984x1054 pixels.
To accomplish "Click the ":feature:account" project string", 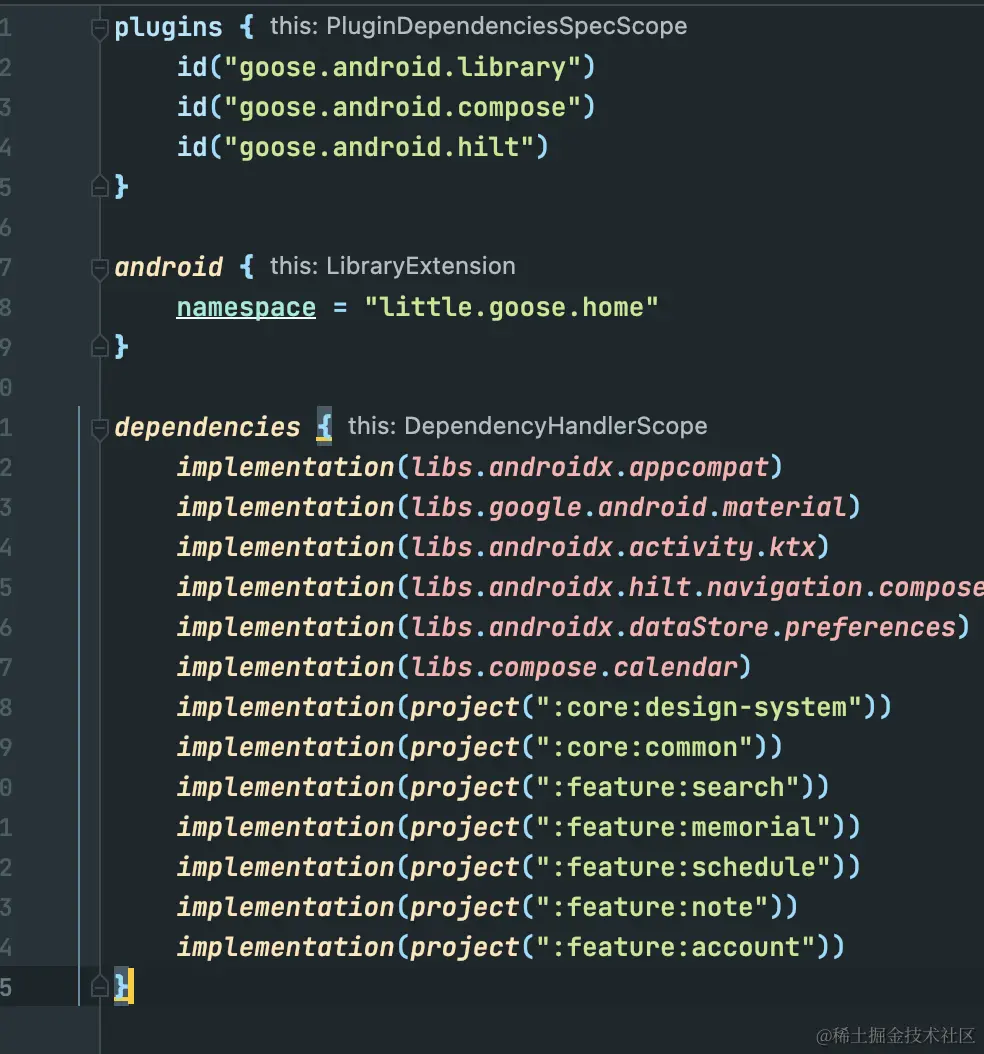I will 675,947.
